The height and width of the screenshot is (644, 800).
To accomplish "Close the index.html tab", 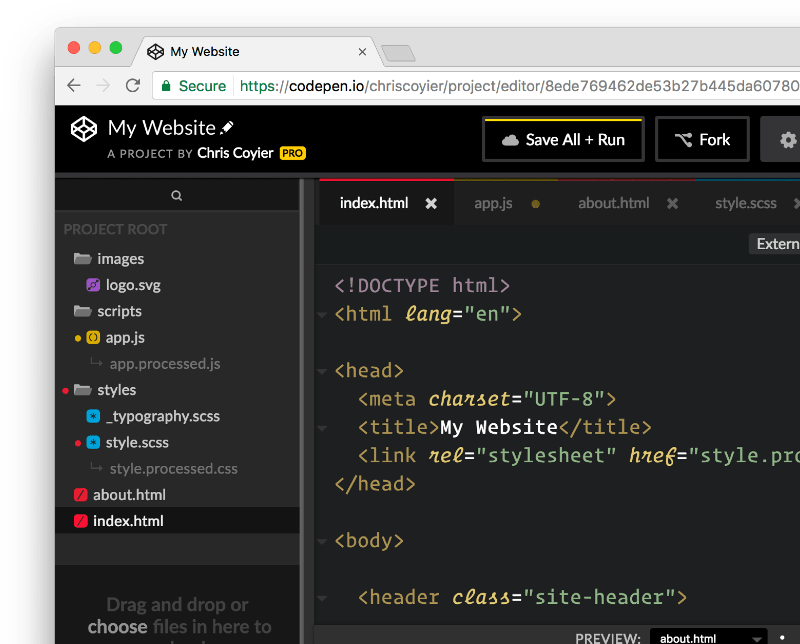I will (x=431, y=202).
